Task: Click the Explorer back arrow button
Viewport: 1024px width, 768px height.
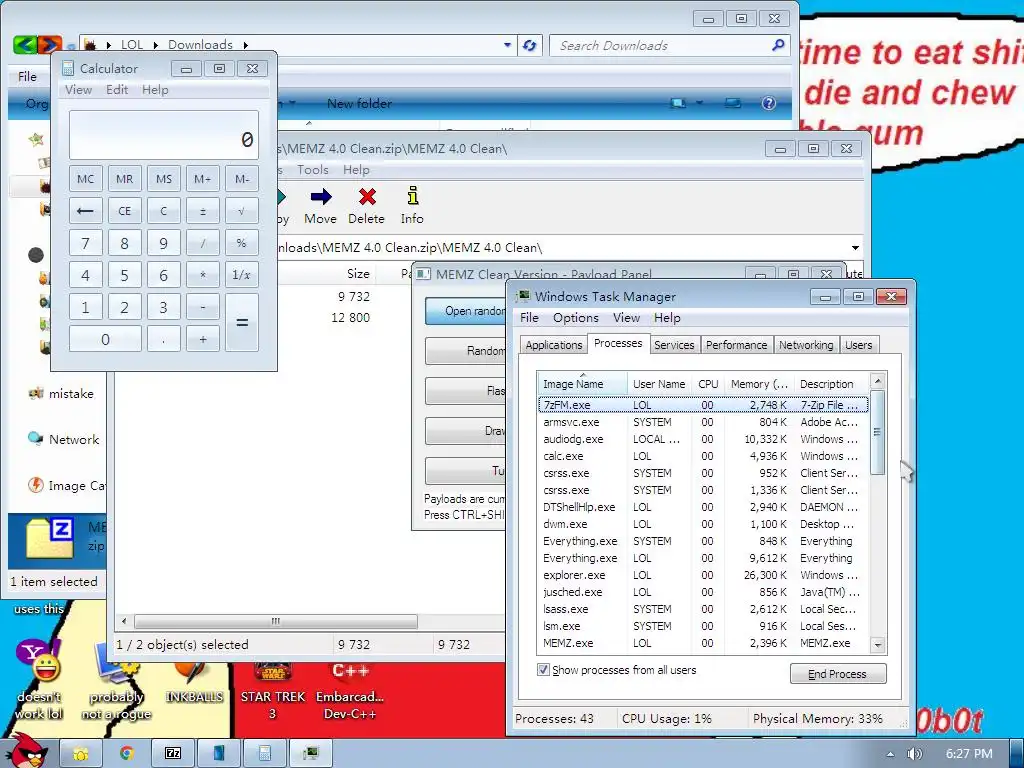Action: [x=25, y=45]
